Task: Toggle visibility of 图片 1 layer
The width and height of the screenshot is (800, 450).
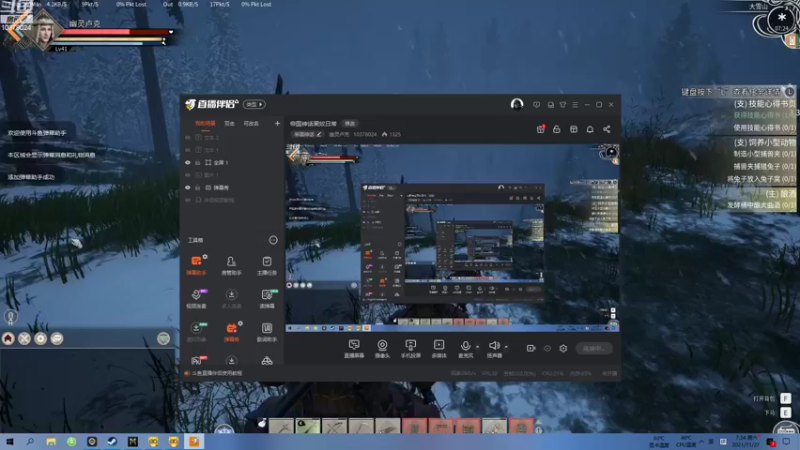Action: pos(188,175)
